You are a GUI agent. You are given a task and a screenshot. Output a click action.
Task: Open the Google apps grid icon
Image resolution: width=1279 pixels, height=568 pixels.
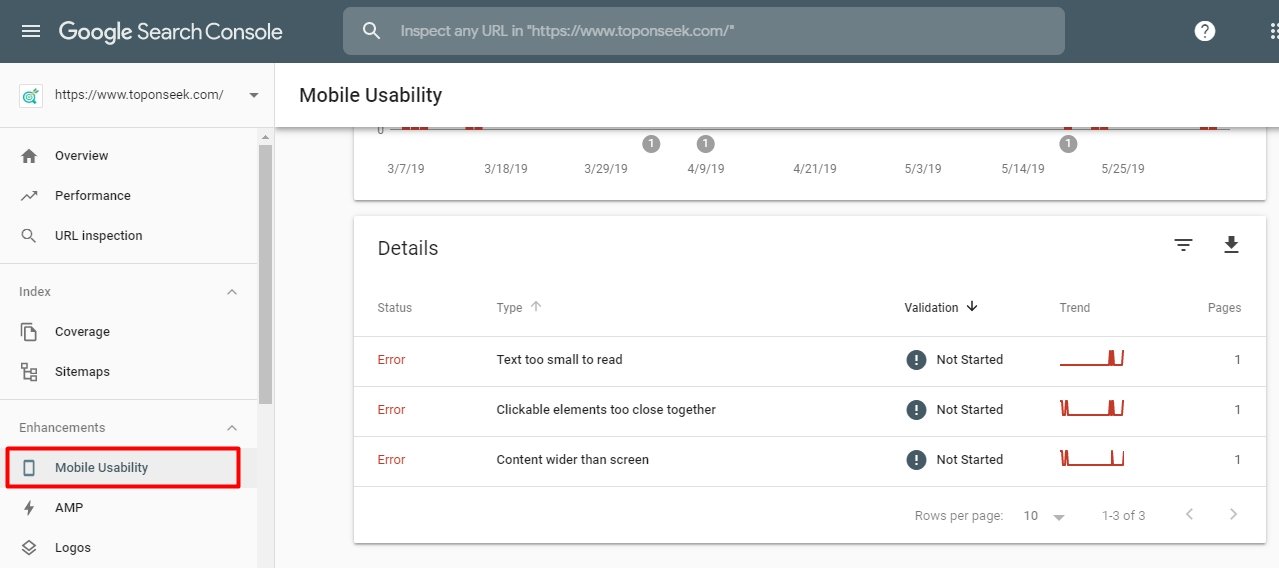click(1272, 31)
